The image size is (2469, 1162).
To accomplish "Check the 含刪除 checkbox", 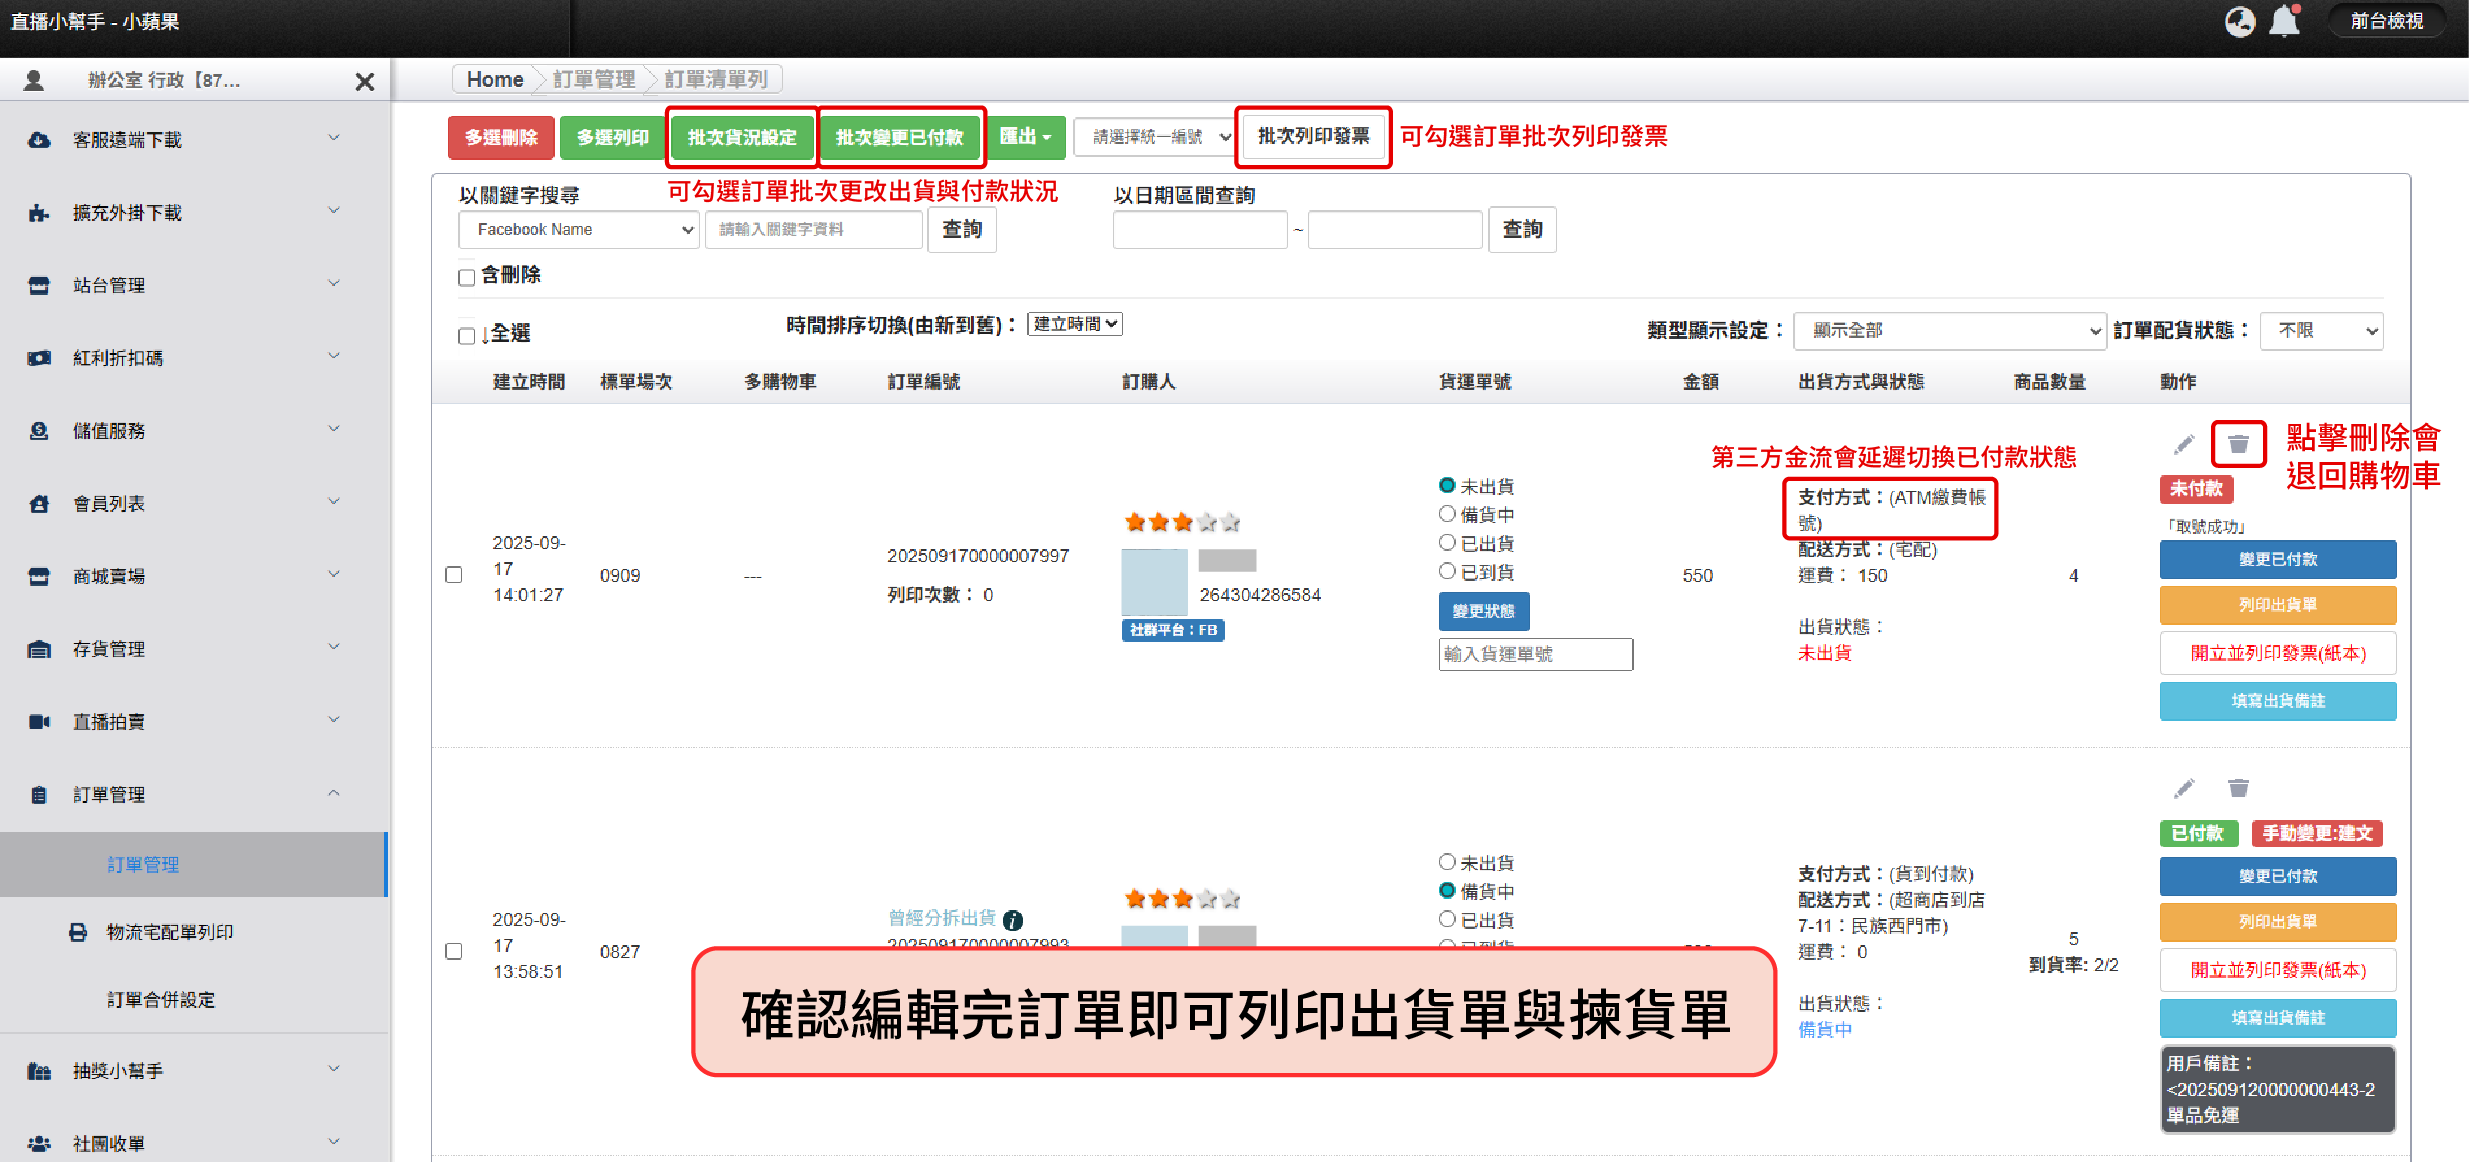I will pos(467,277).
